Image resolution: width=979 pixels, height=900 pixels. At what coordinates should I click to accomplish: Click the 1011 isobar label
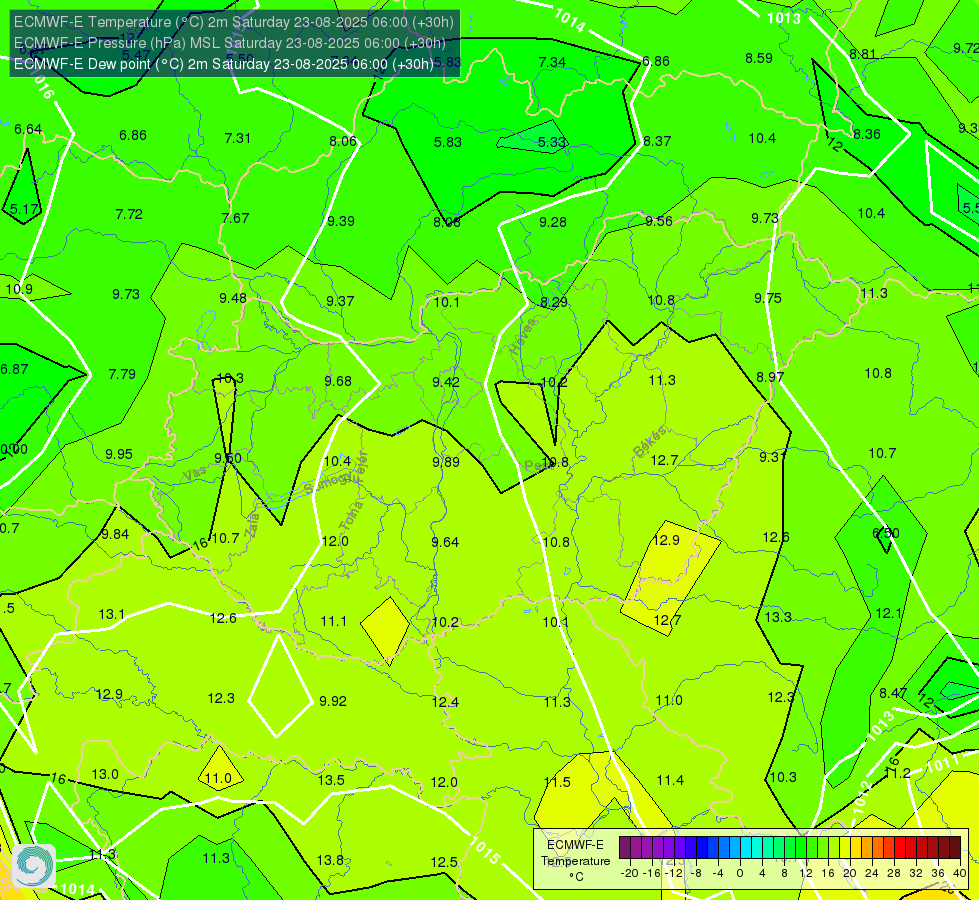pyautogui.click(x=943, y=763)
